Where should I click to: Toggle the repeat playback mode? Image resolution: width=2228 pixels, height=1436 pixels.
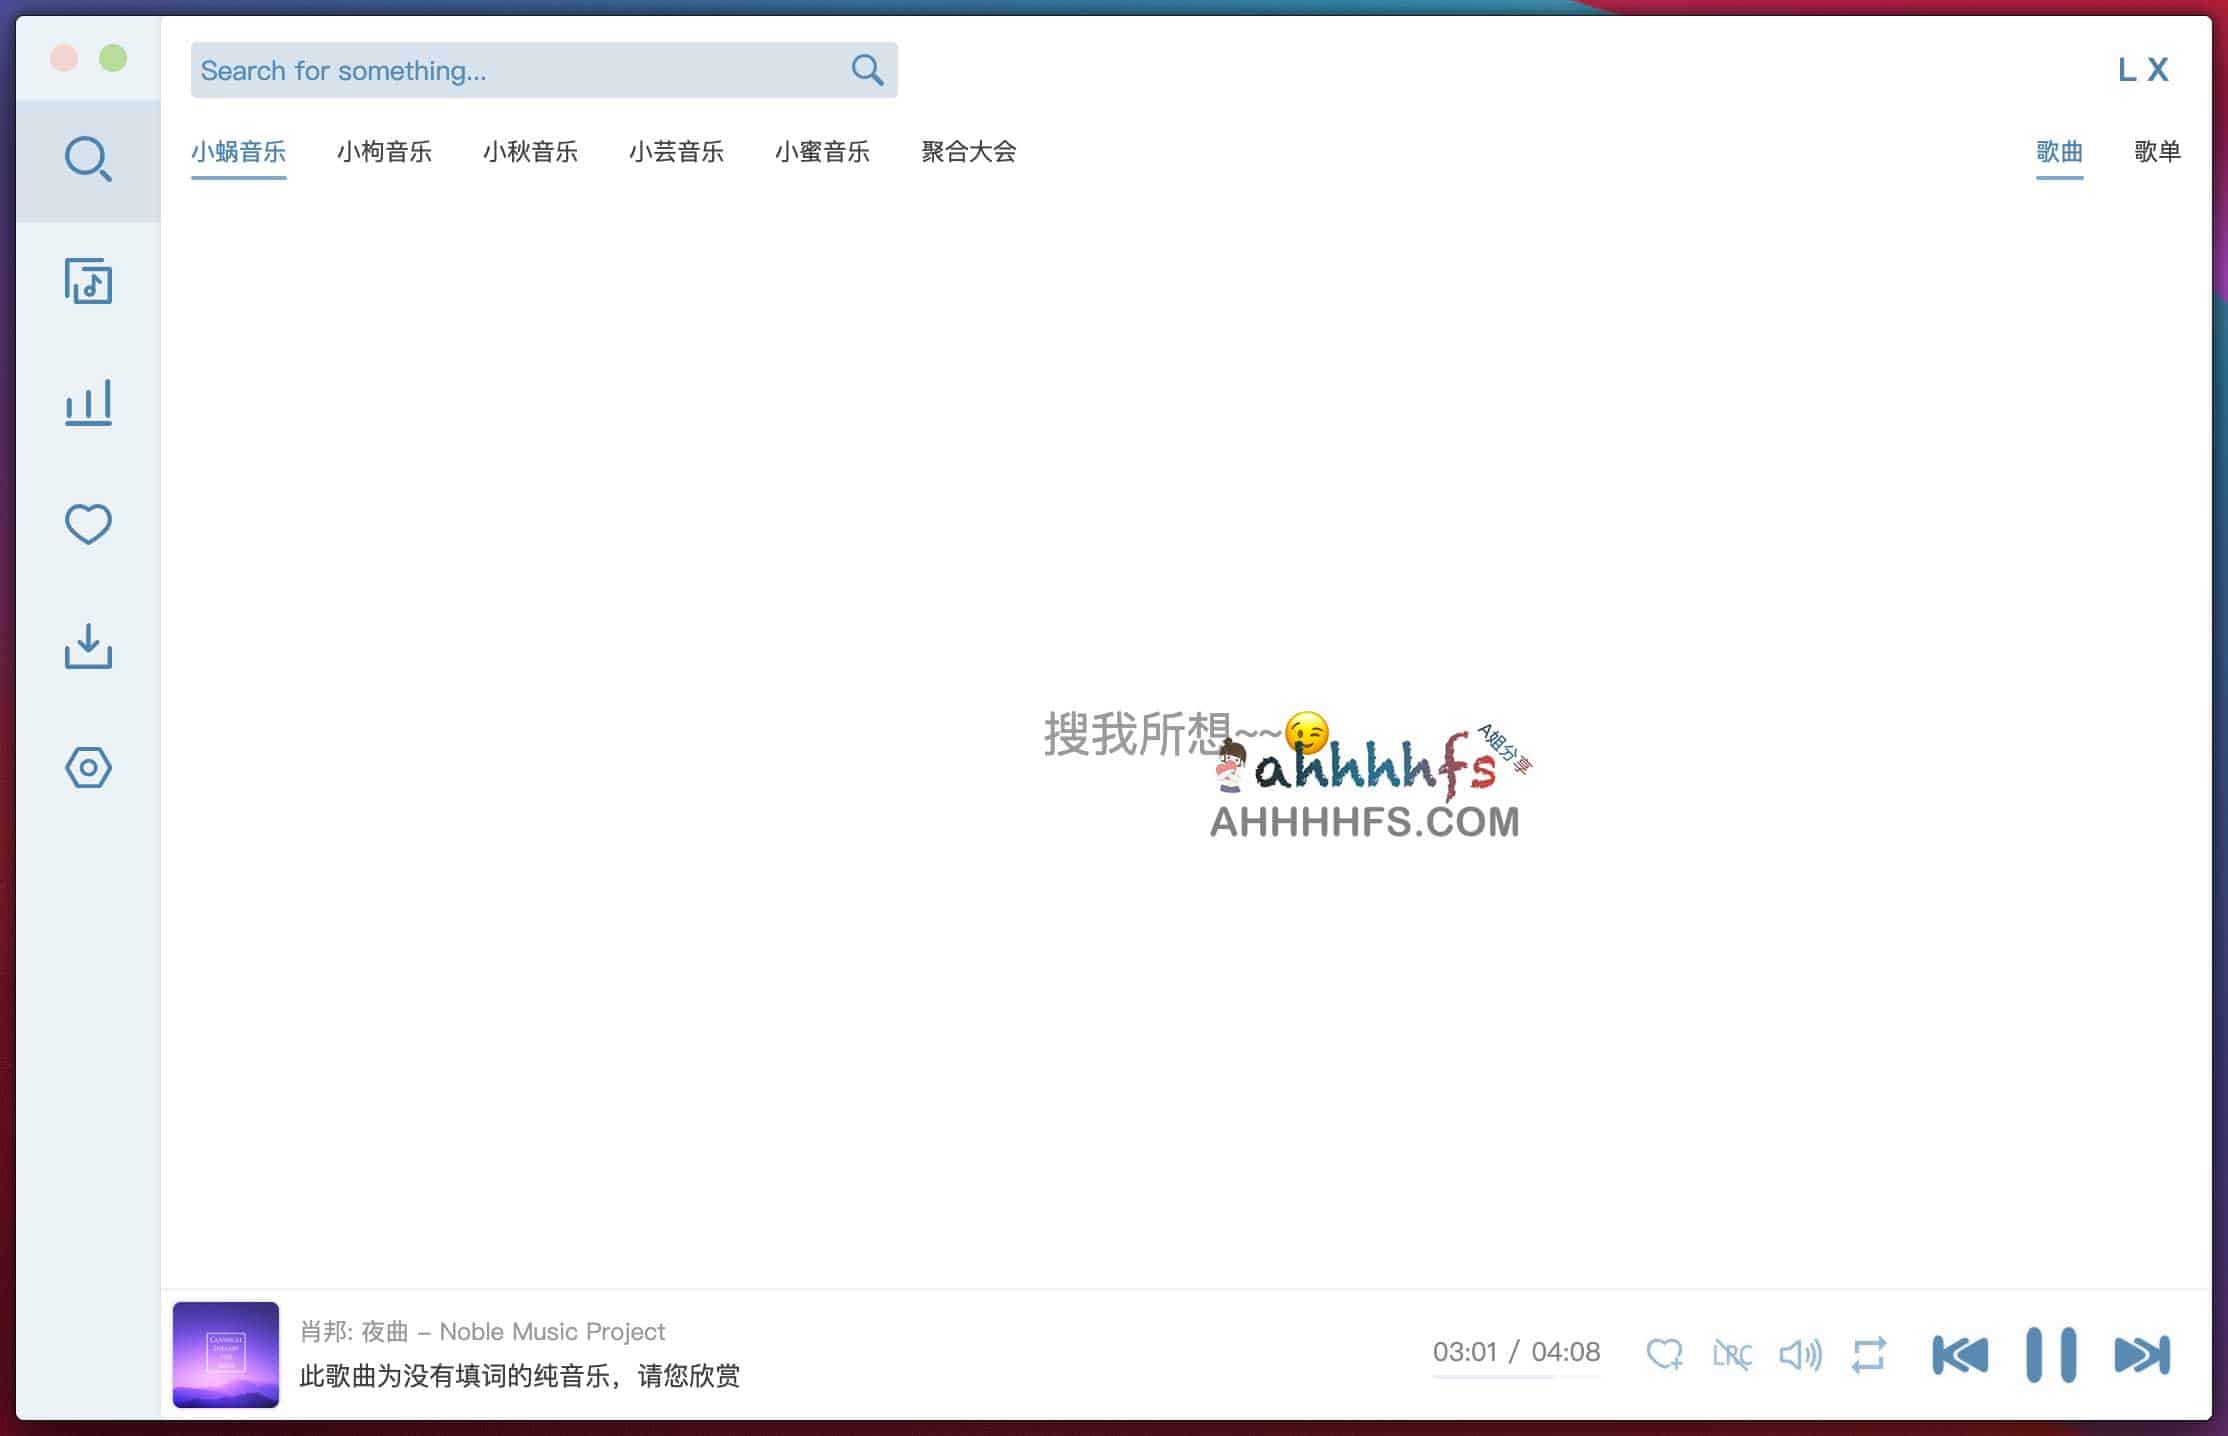pos(1868,1355)
